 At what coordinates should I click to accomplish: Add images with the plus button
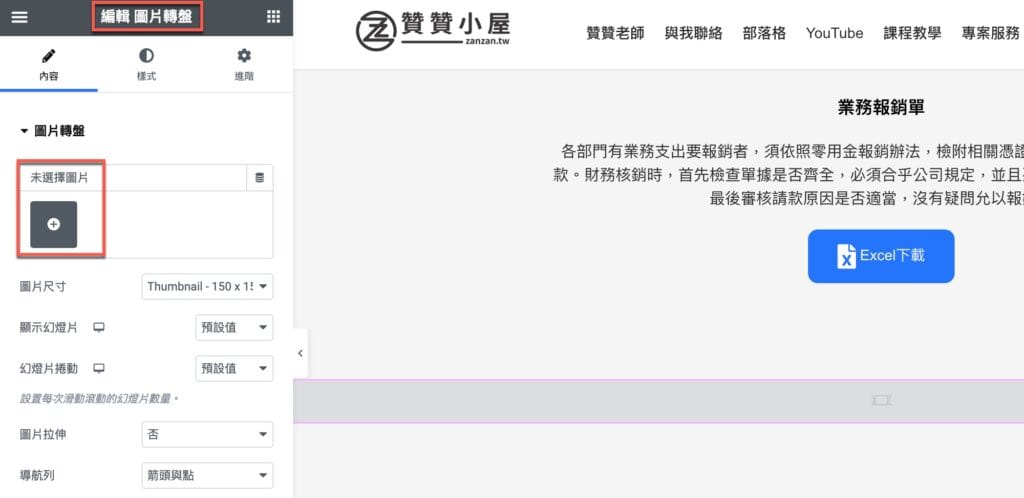(x=54, y=225)
